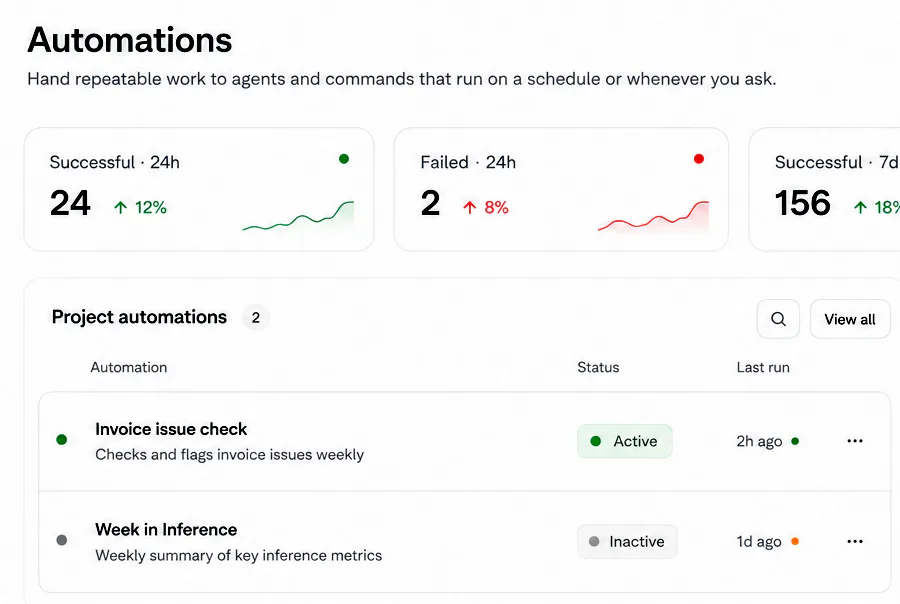Sort by the Automation column header
The width and height of the screenshot is (900, 604).
click(129, 367)
